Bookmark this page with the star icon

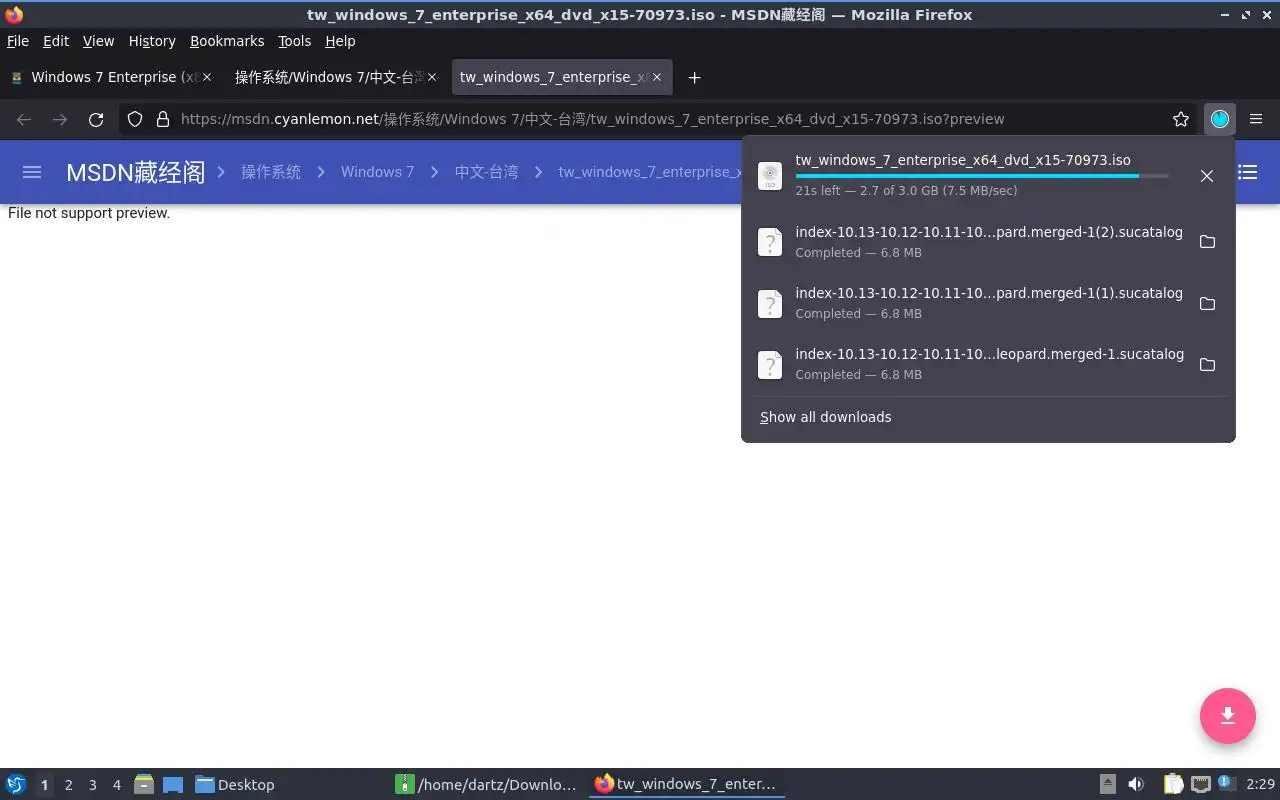point(1181,119)
